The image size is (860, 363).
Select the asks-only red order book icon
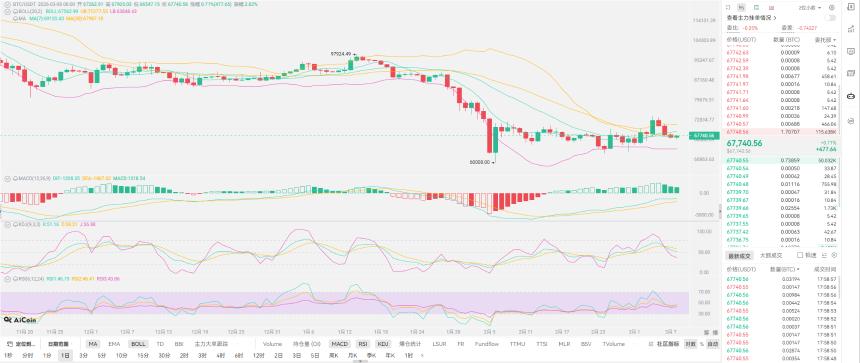(x=771, y=8)
